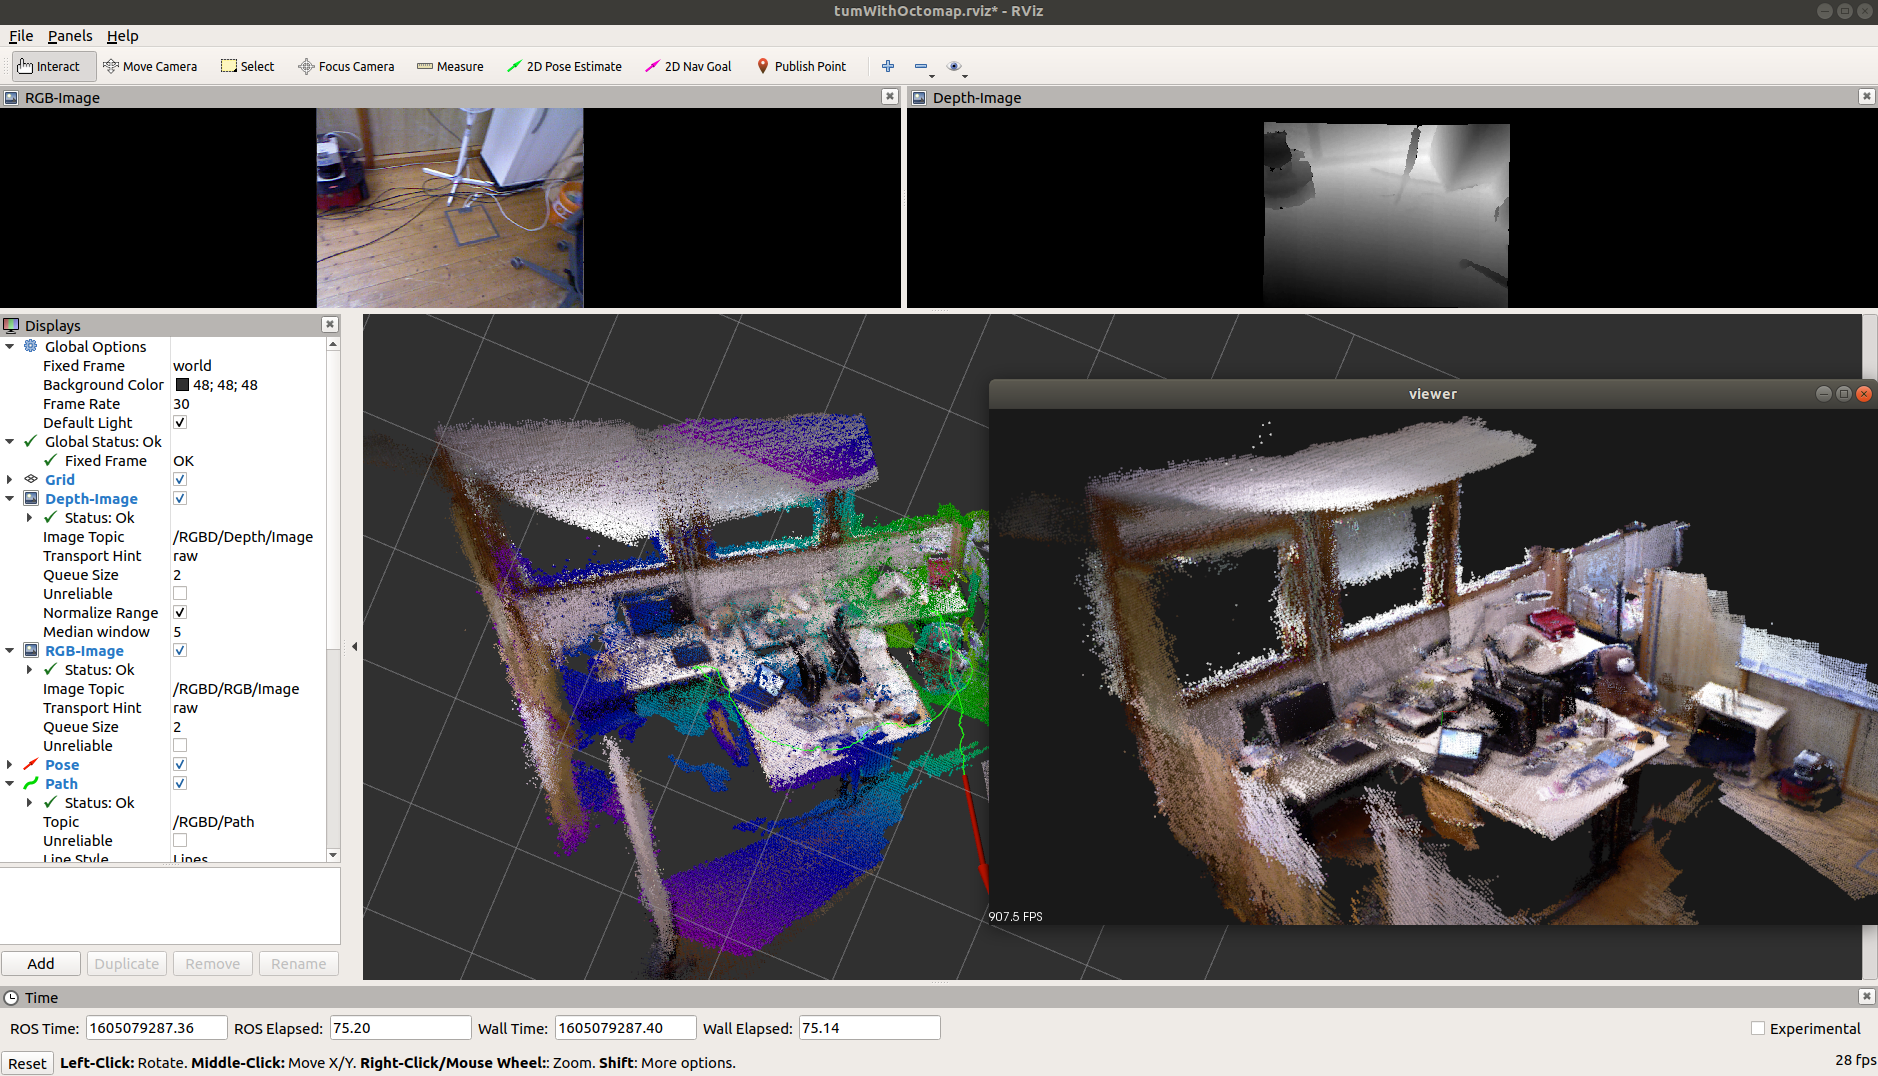Click the Grid display icon

[31, 479]
